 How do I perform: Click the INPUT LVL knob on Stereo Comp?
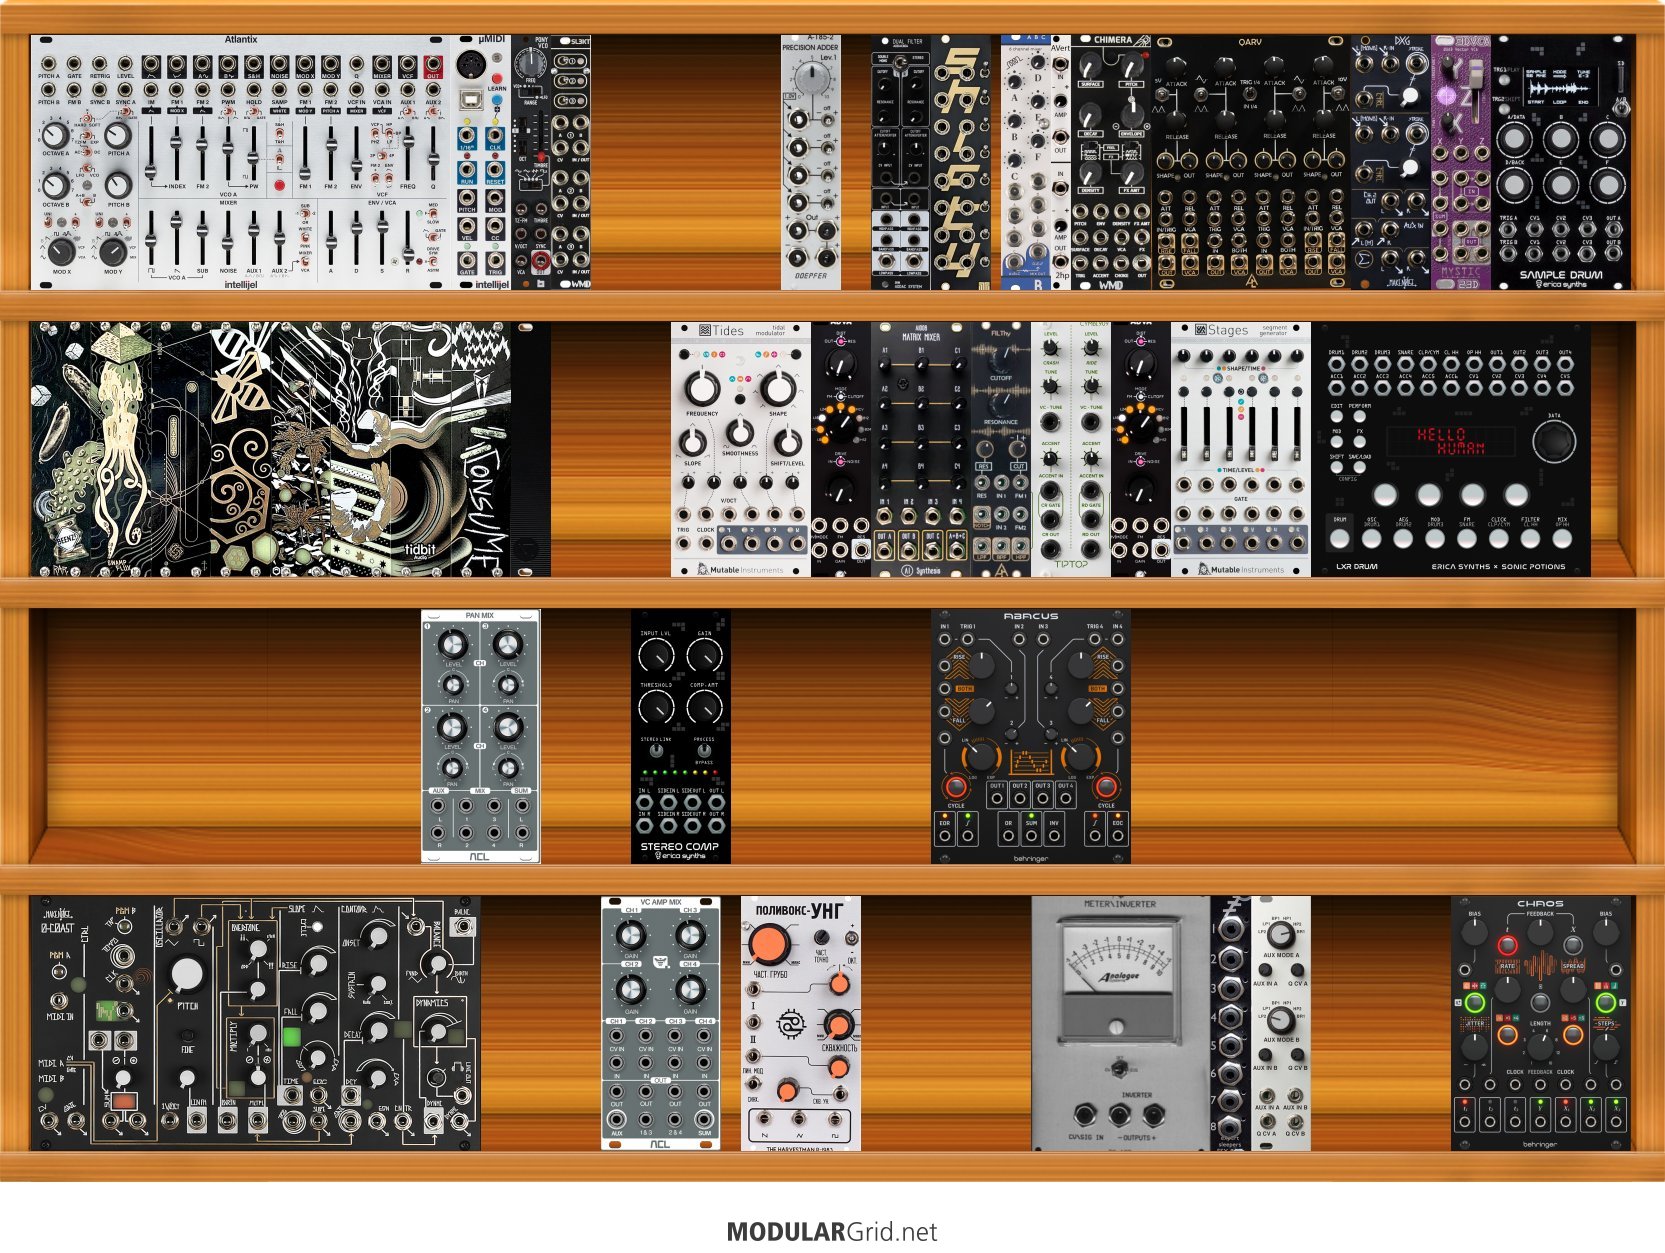pyautogui.click(x=655, y=656)
